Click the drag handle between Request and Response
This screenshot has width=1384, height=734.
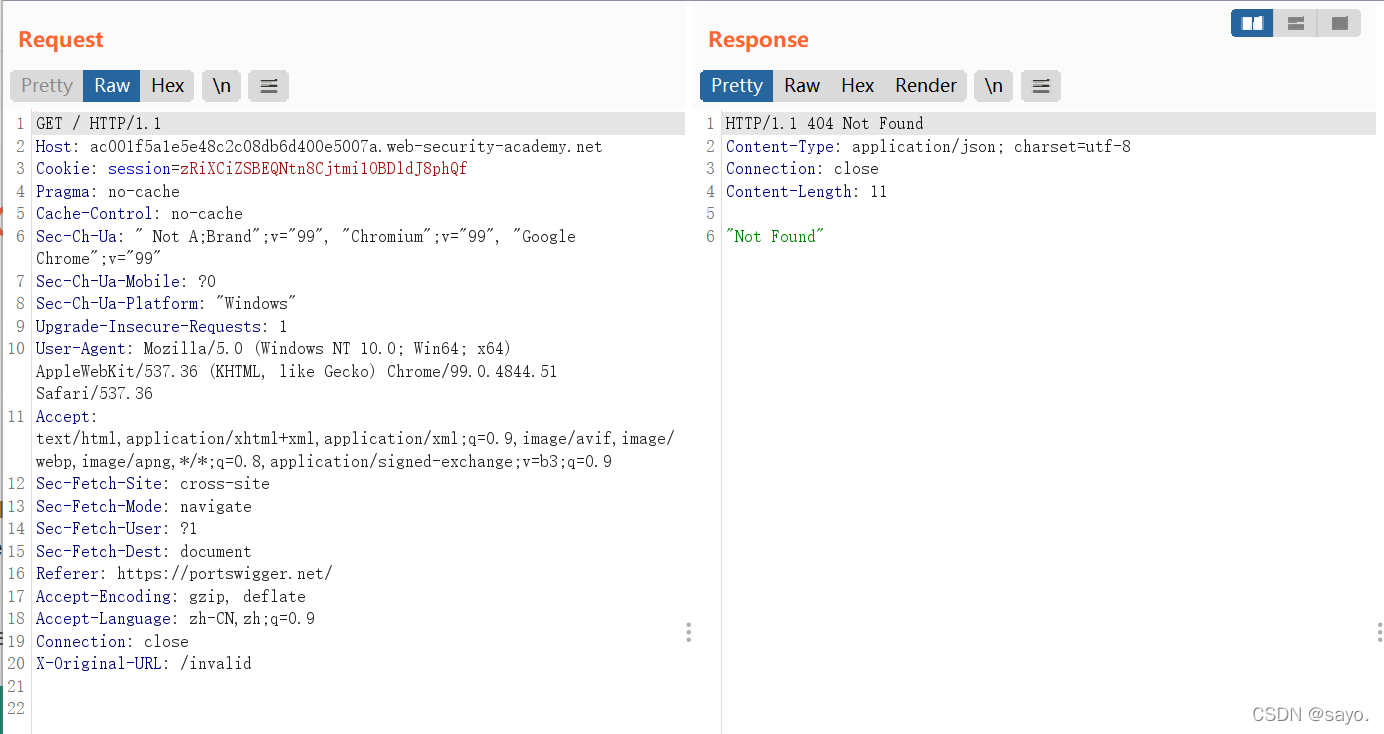[688, 632]
